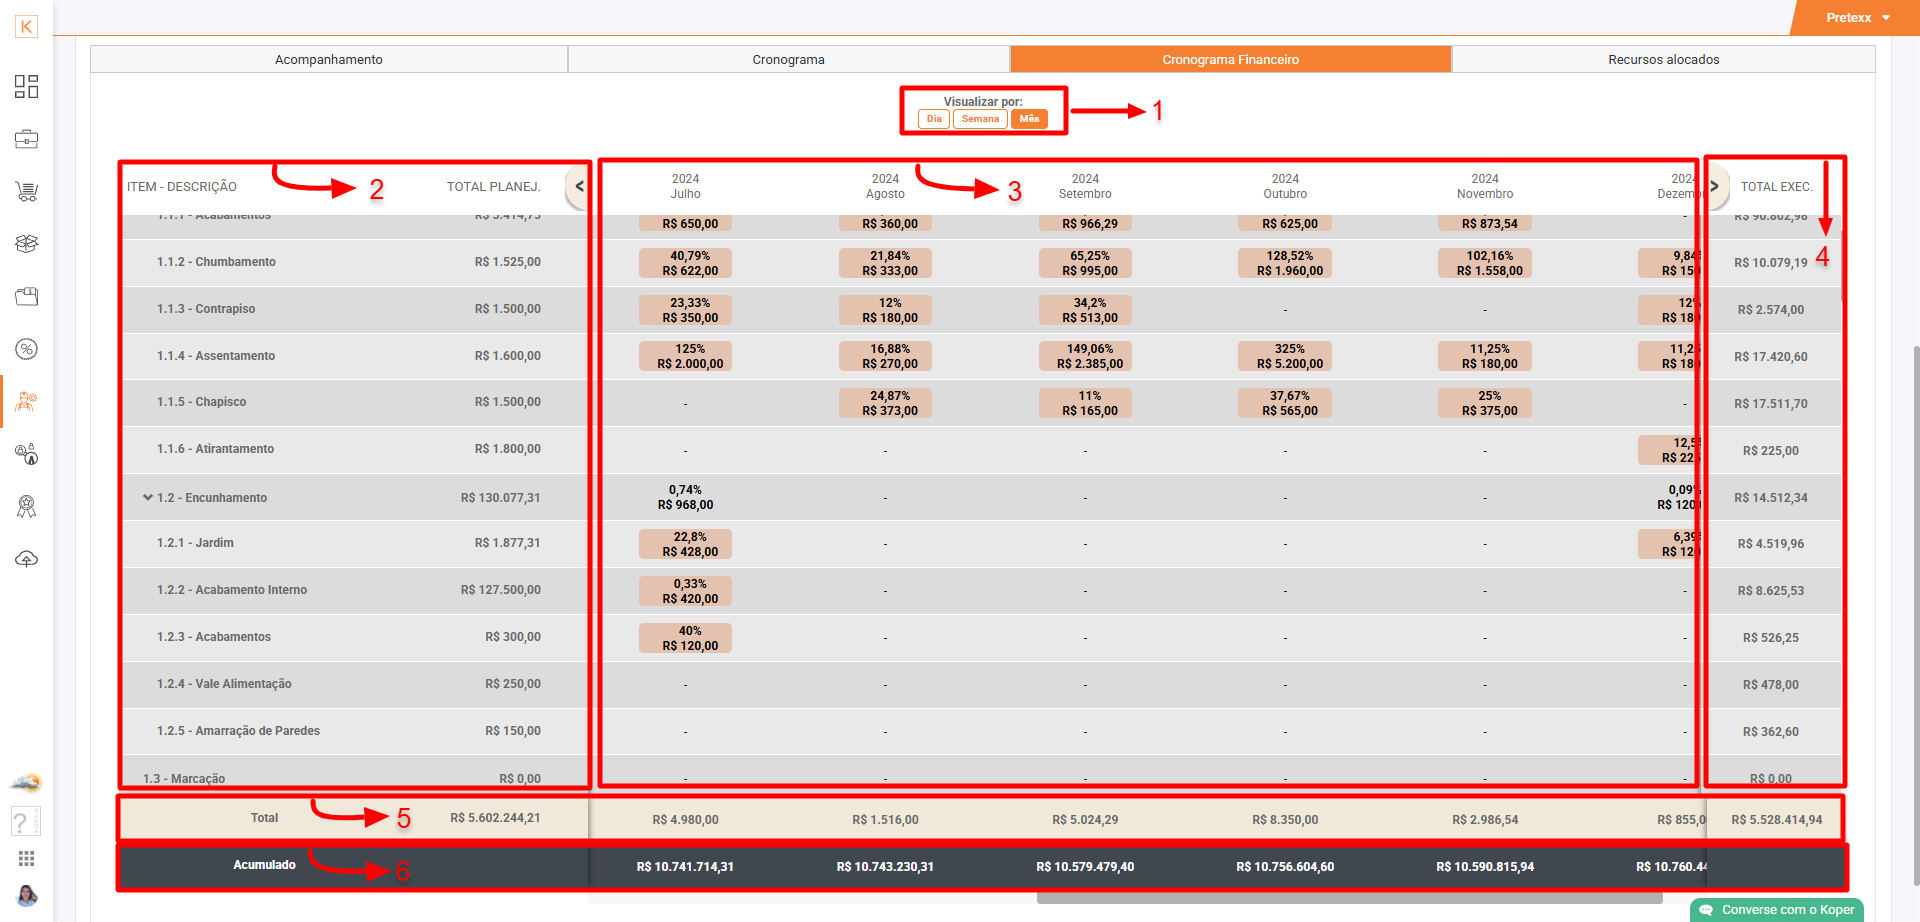Click the Cronograma tab

click(788, 60)
